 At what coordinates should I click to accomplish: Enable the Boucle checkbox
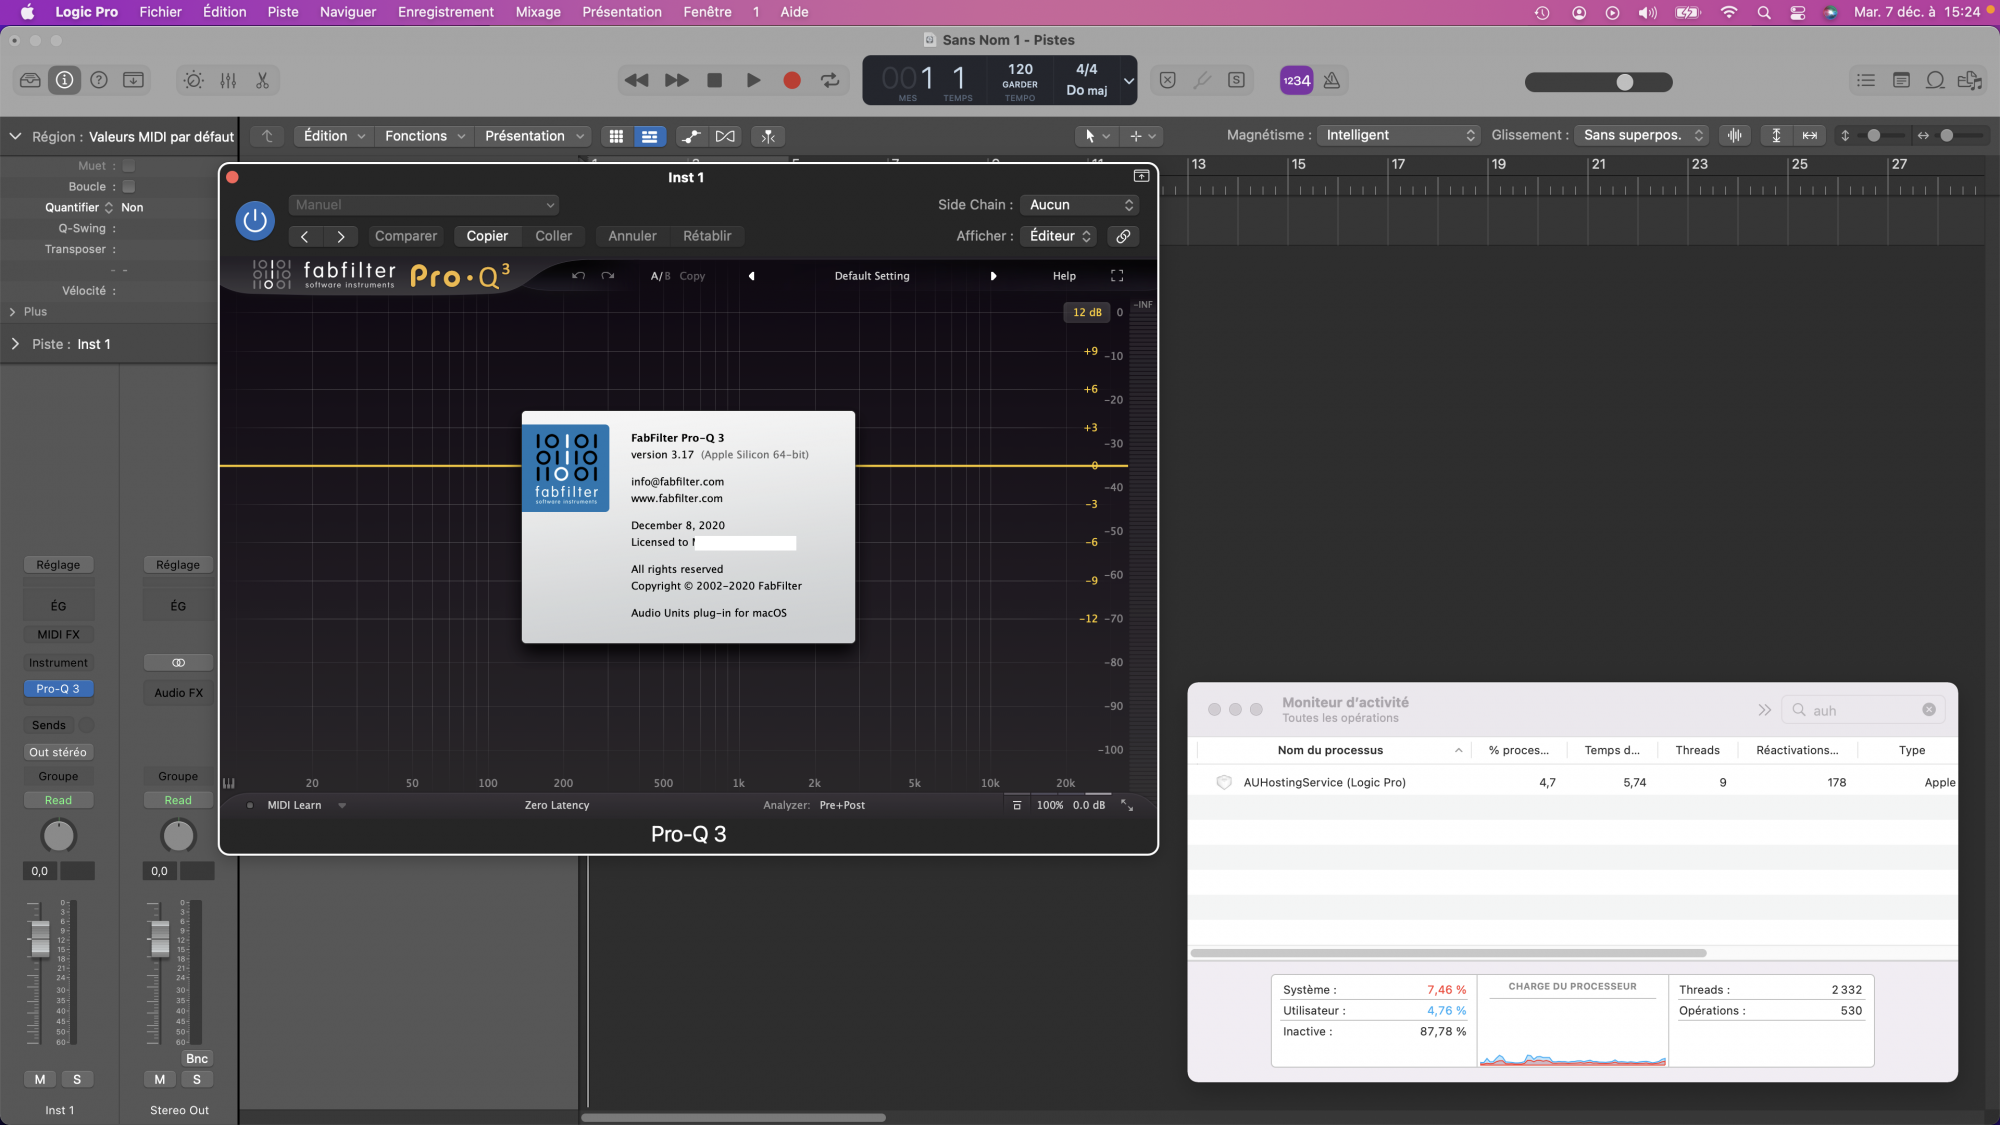129,187
